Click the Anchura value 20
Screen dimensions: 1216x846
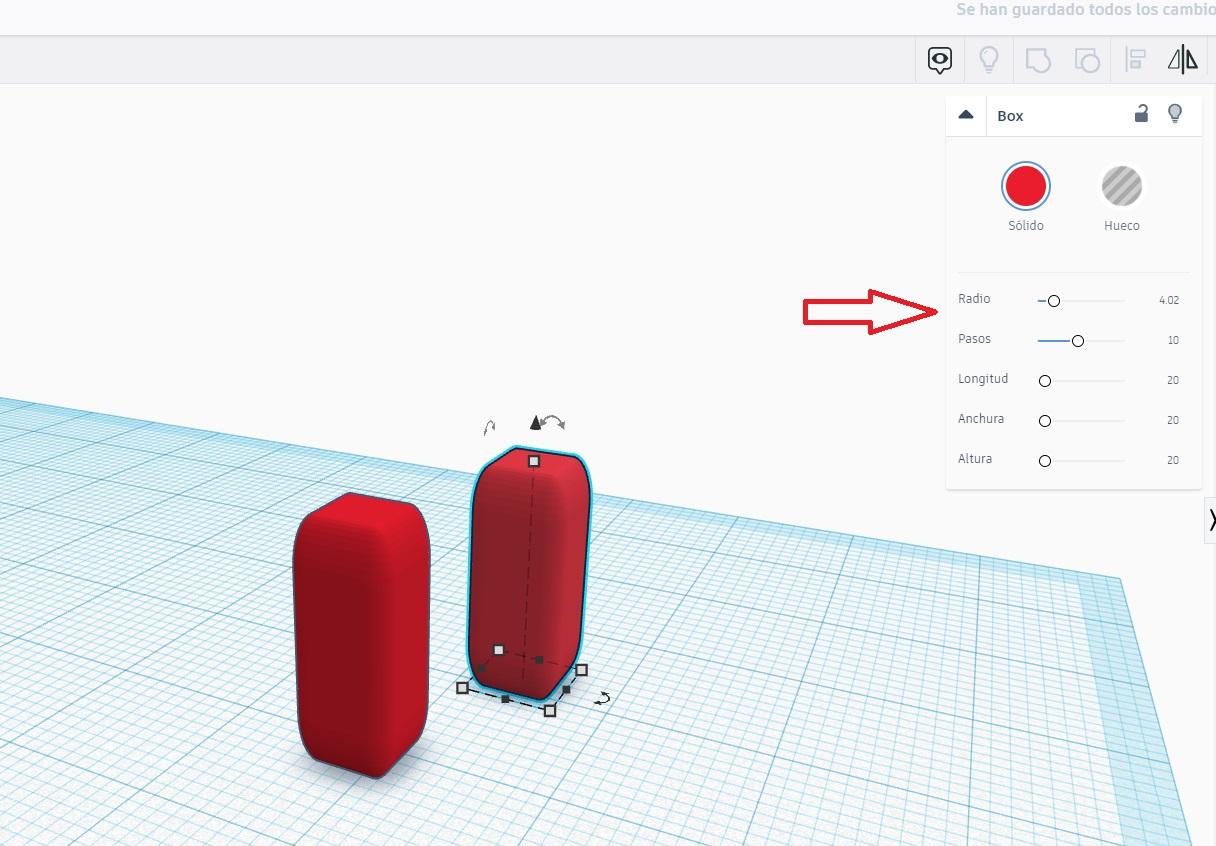click(1173, 420)
